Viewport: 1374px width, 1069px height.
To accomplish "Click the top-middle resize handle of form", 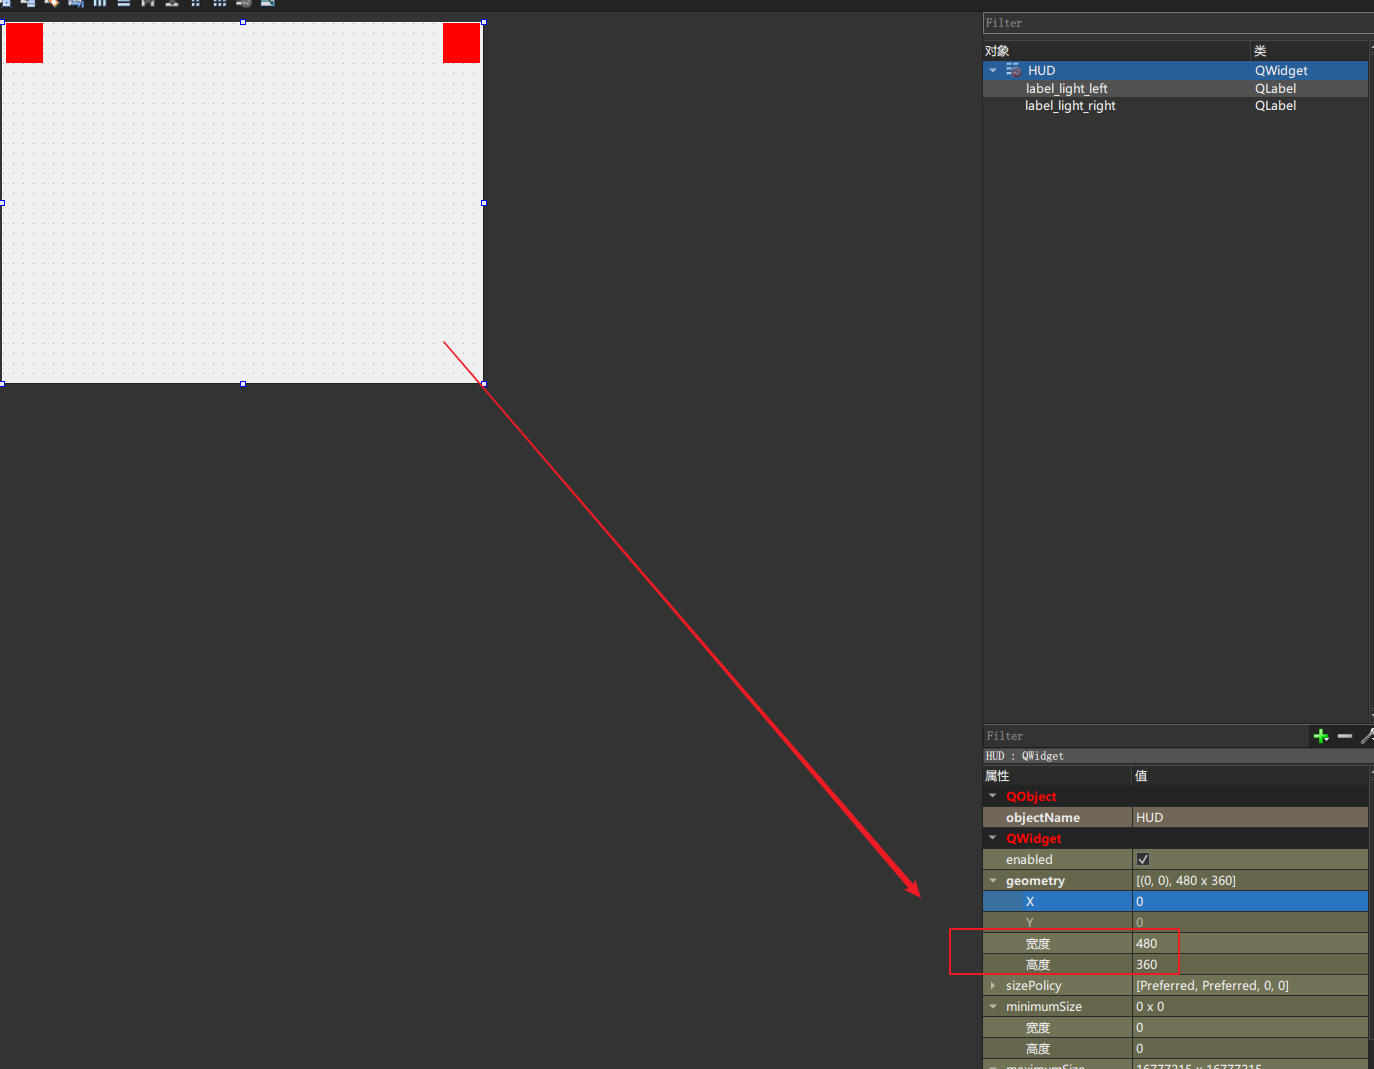I will coord(242,21).
